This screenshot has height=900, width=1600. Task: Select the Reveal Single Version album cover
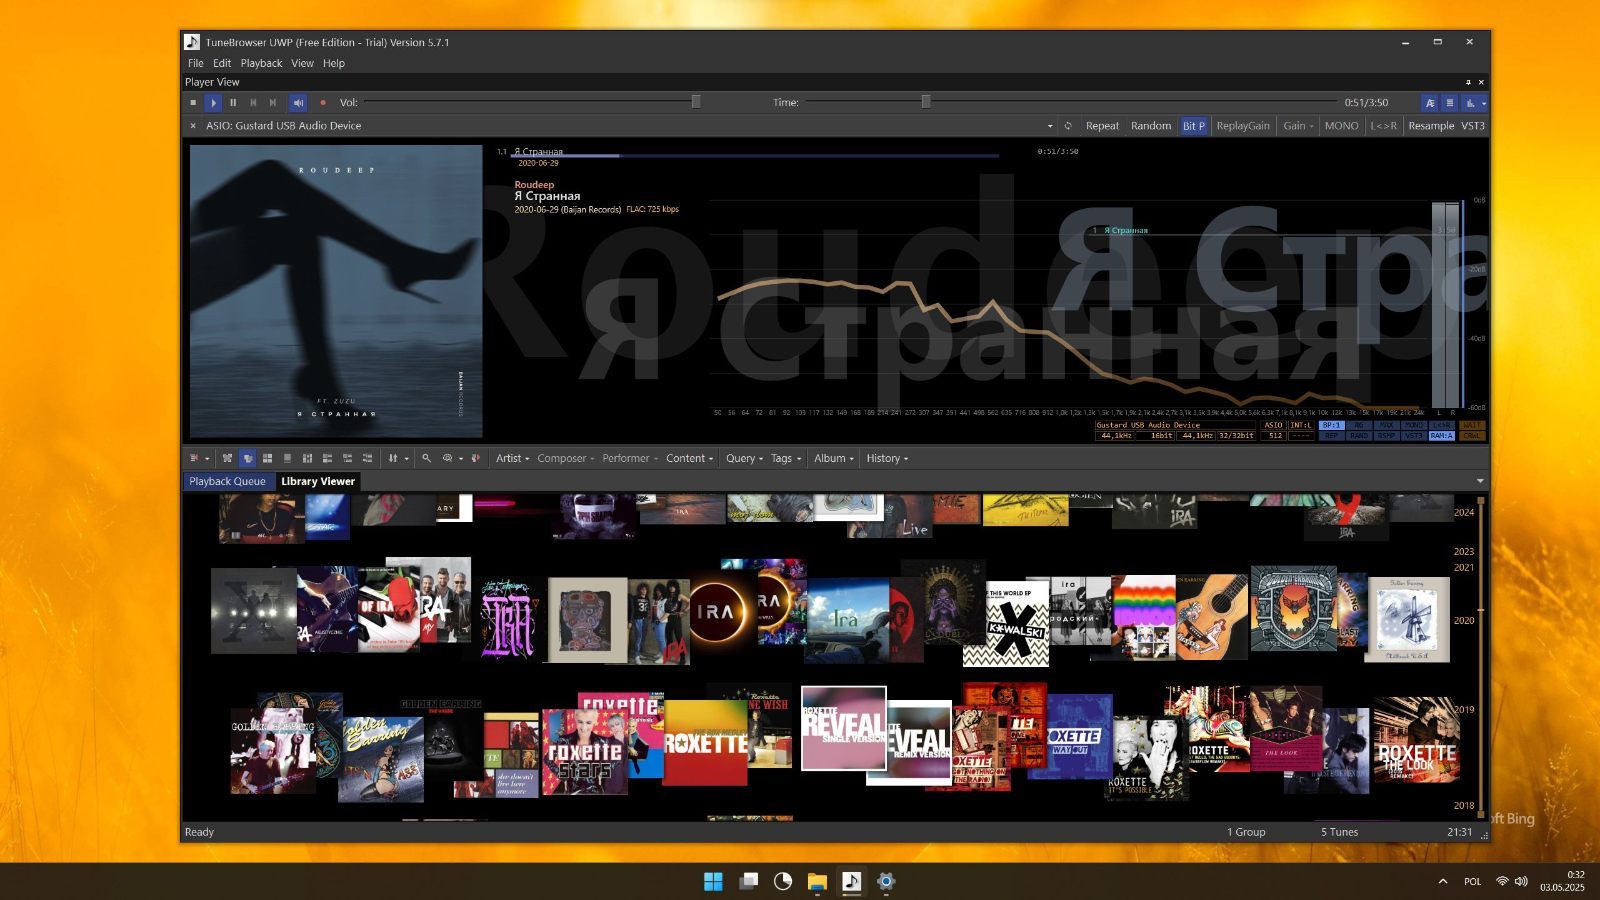tap(843, 727)
